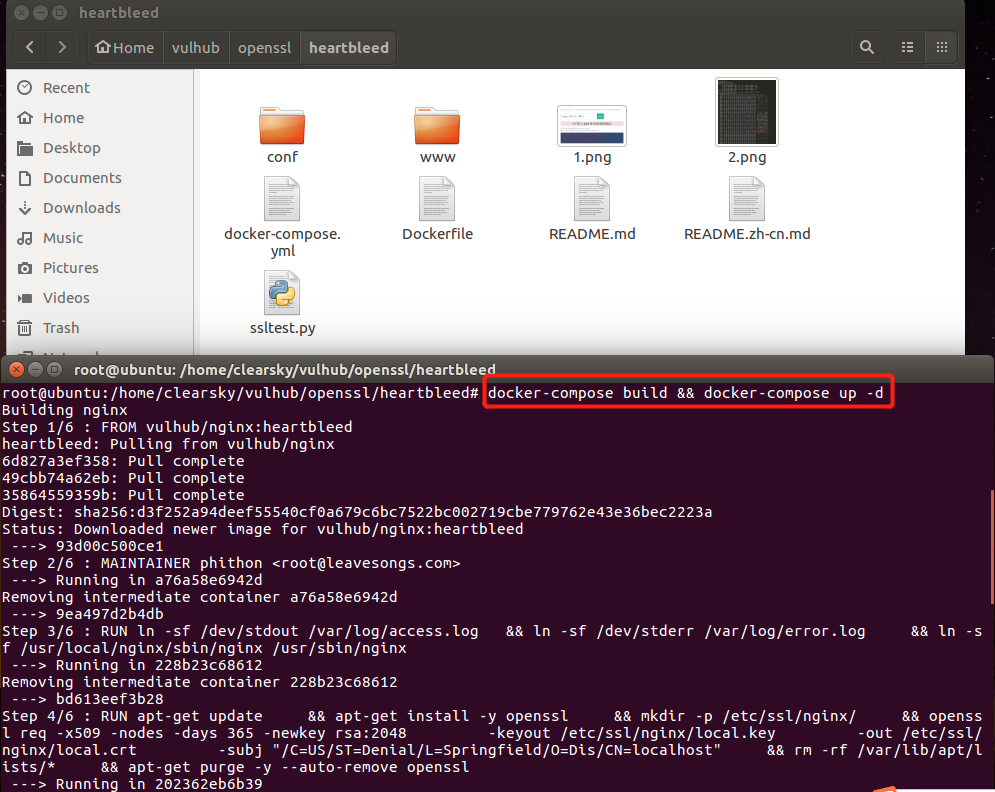The image size is (995, 792).
Task: Open Documents in sidebar
Action: point(98,178)
